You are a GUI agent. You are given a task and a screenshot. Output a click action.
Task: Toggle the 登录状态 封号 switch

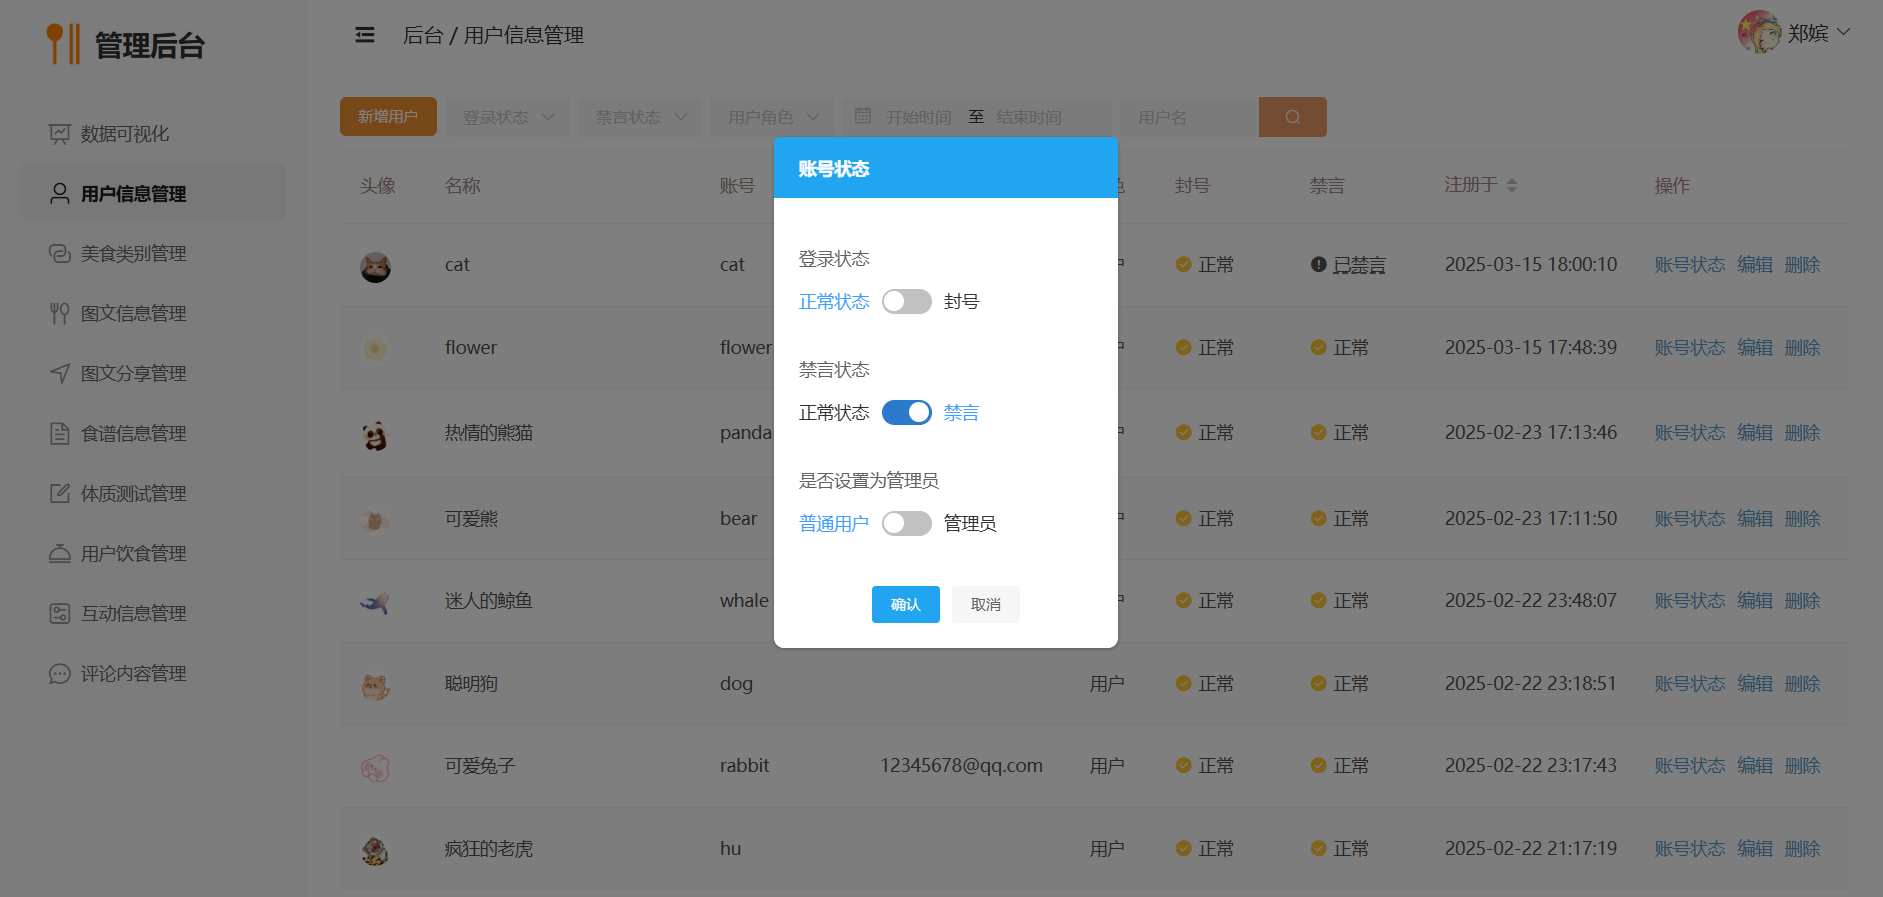[907, 302]
